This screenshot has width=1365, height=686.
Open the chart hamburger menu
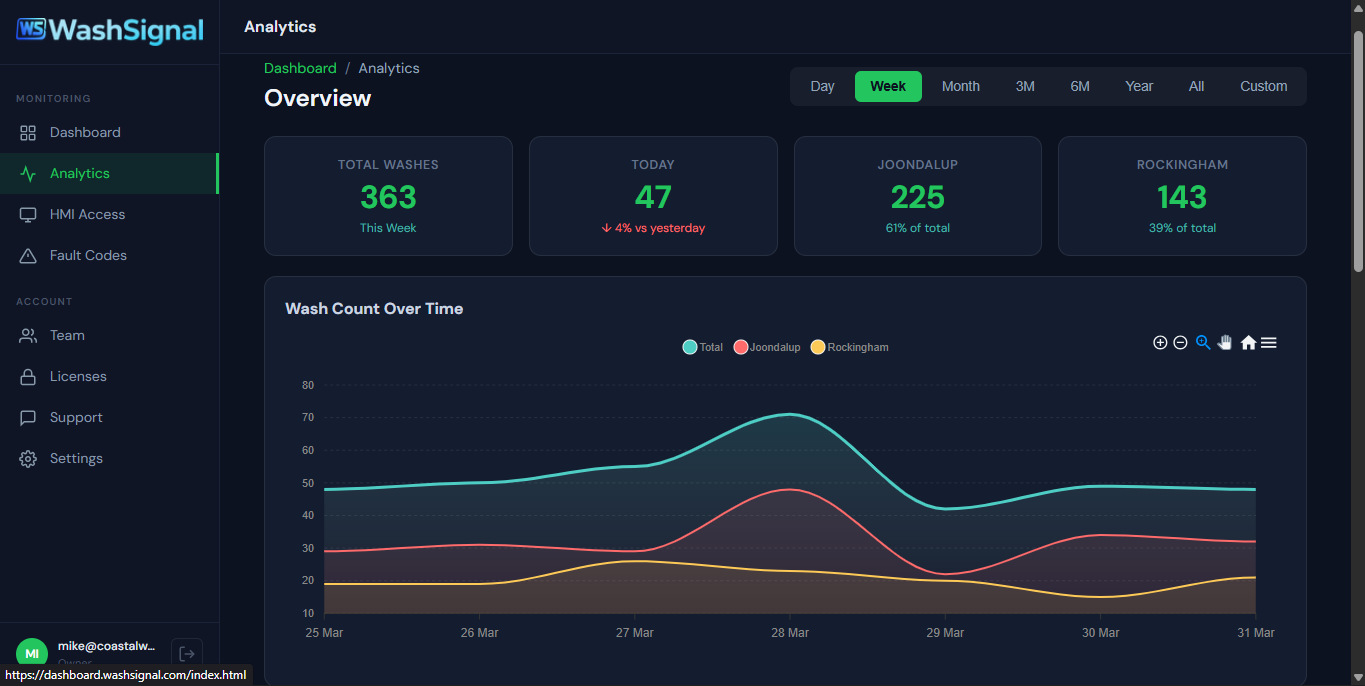[1269, 343]
